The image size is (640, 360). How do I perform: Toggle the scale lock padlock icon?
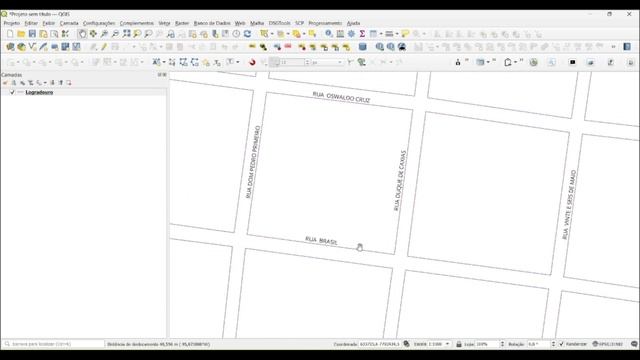[458, 344]
